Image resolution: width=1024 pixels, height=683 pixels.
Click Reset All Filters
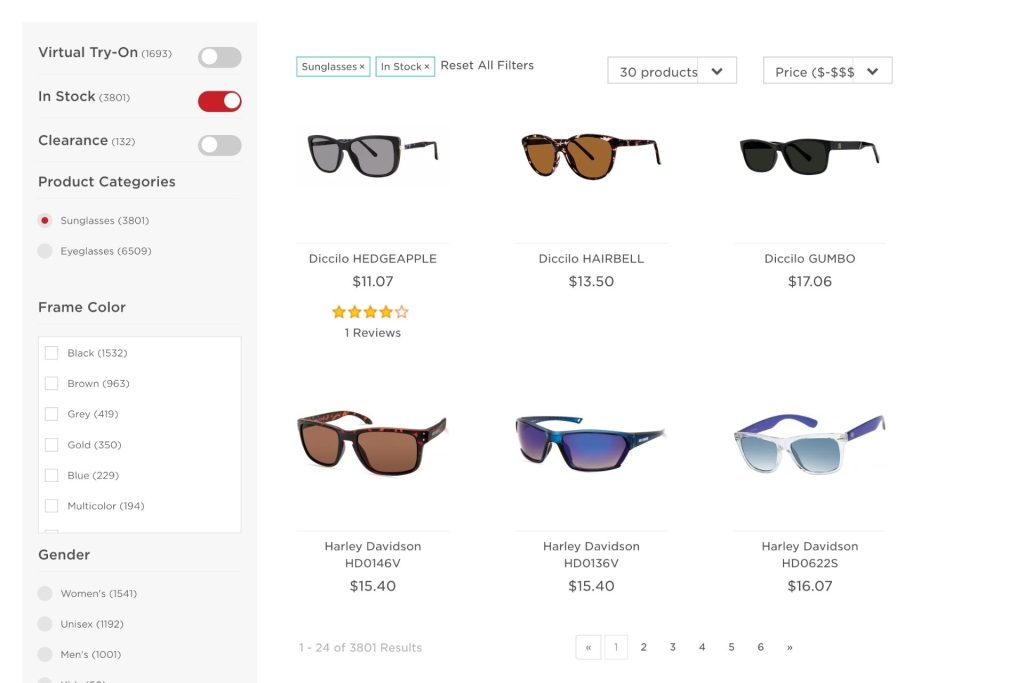[x=488, y=65]
